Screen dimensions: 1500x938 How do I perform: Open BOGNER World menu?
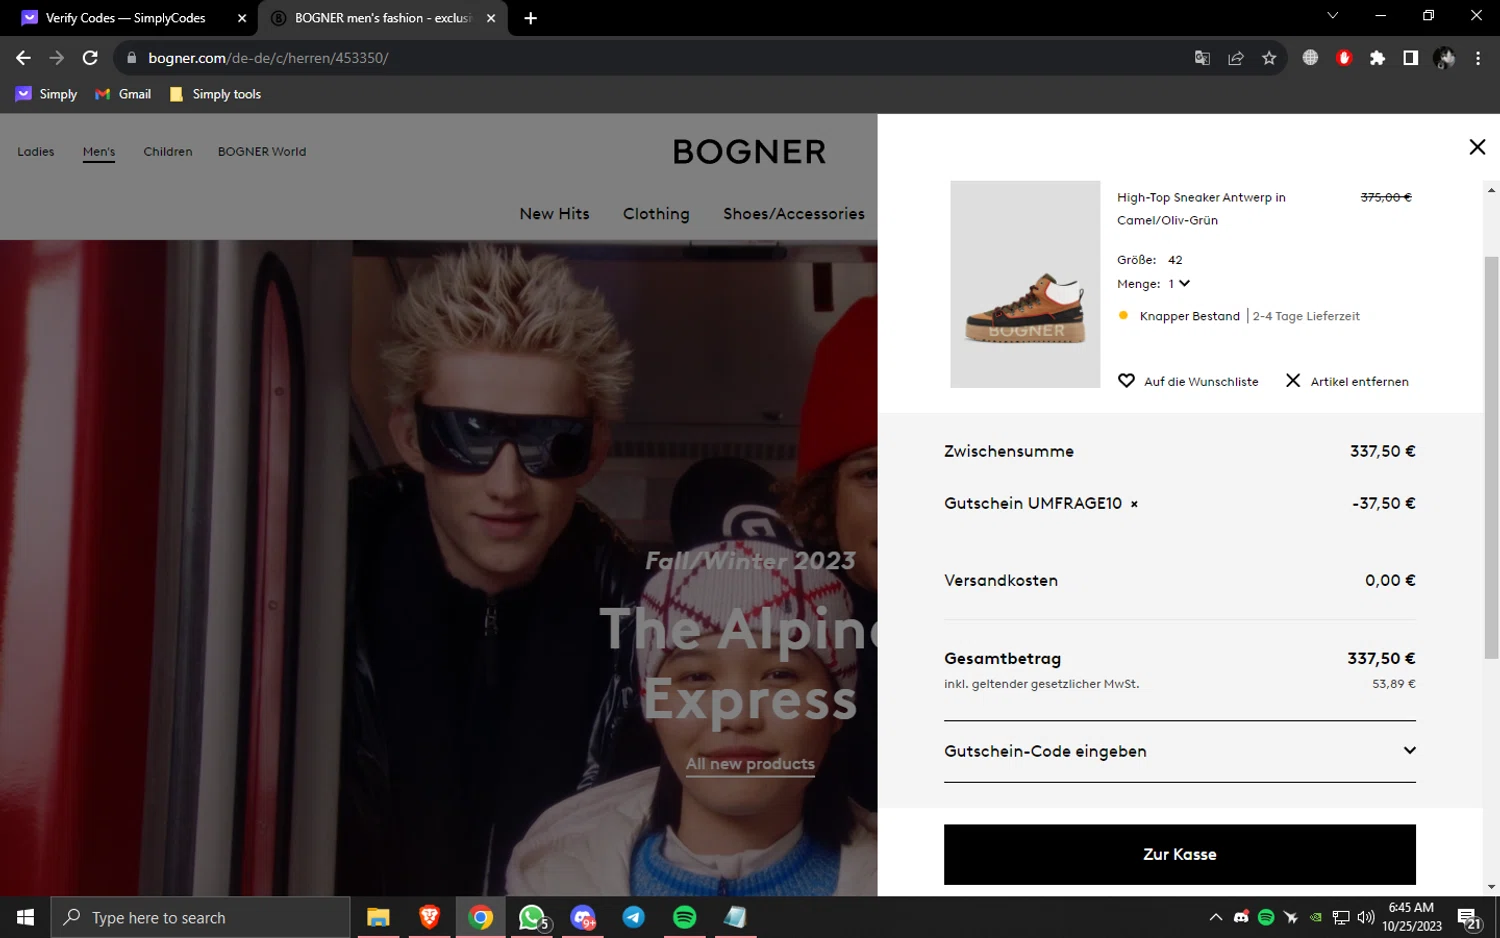(x=262, y=152)
